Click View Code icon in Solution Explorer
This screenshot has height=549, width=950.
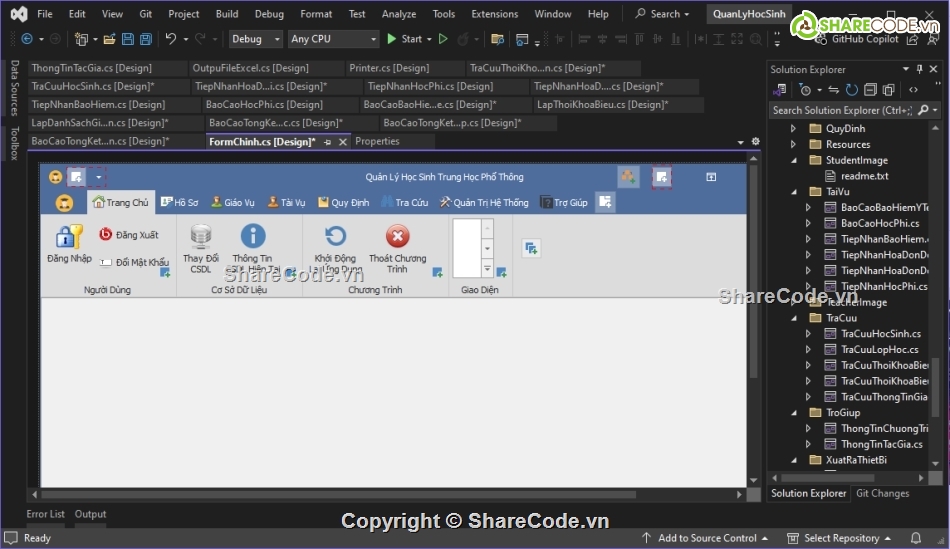[x=913, y=90]
